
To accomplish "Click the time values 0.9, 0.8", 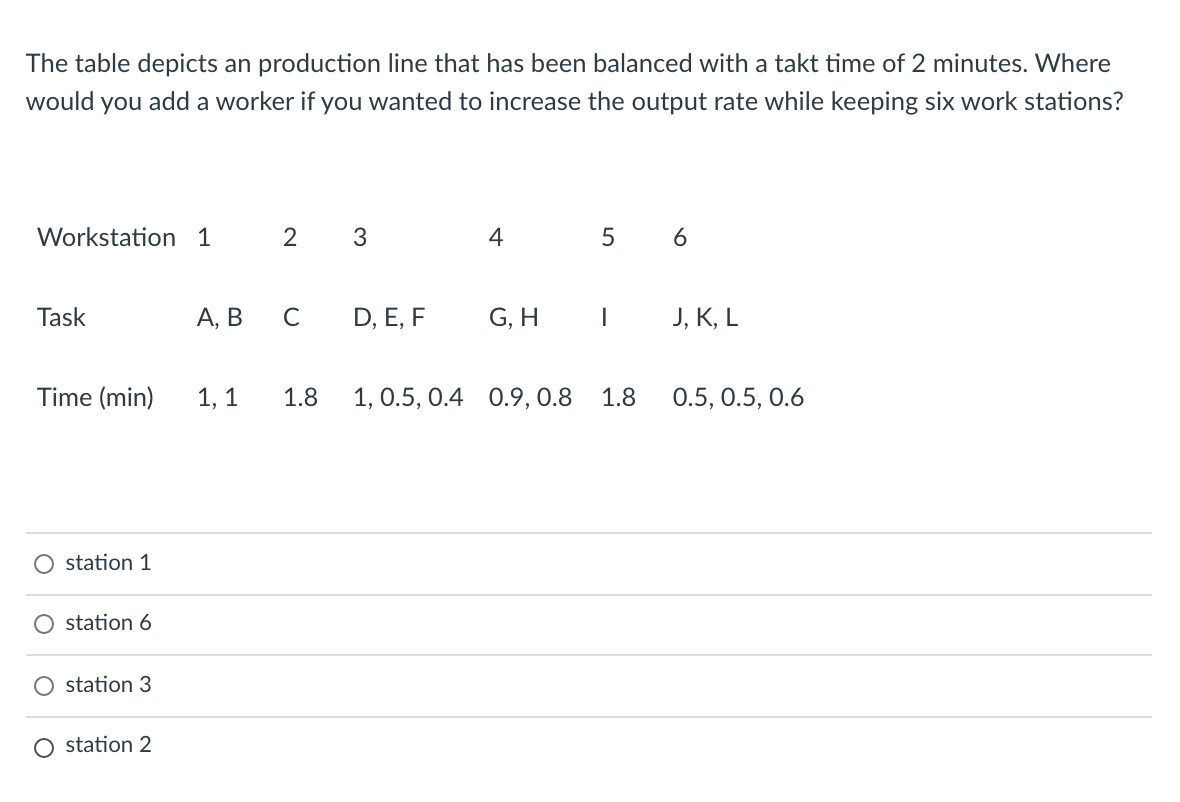I will [531, 397].
